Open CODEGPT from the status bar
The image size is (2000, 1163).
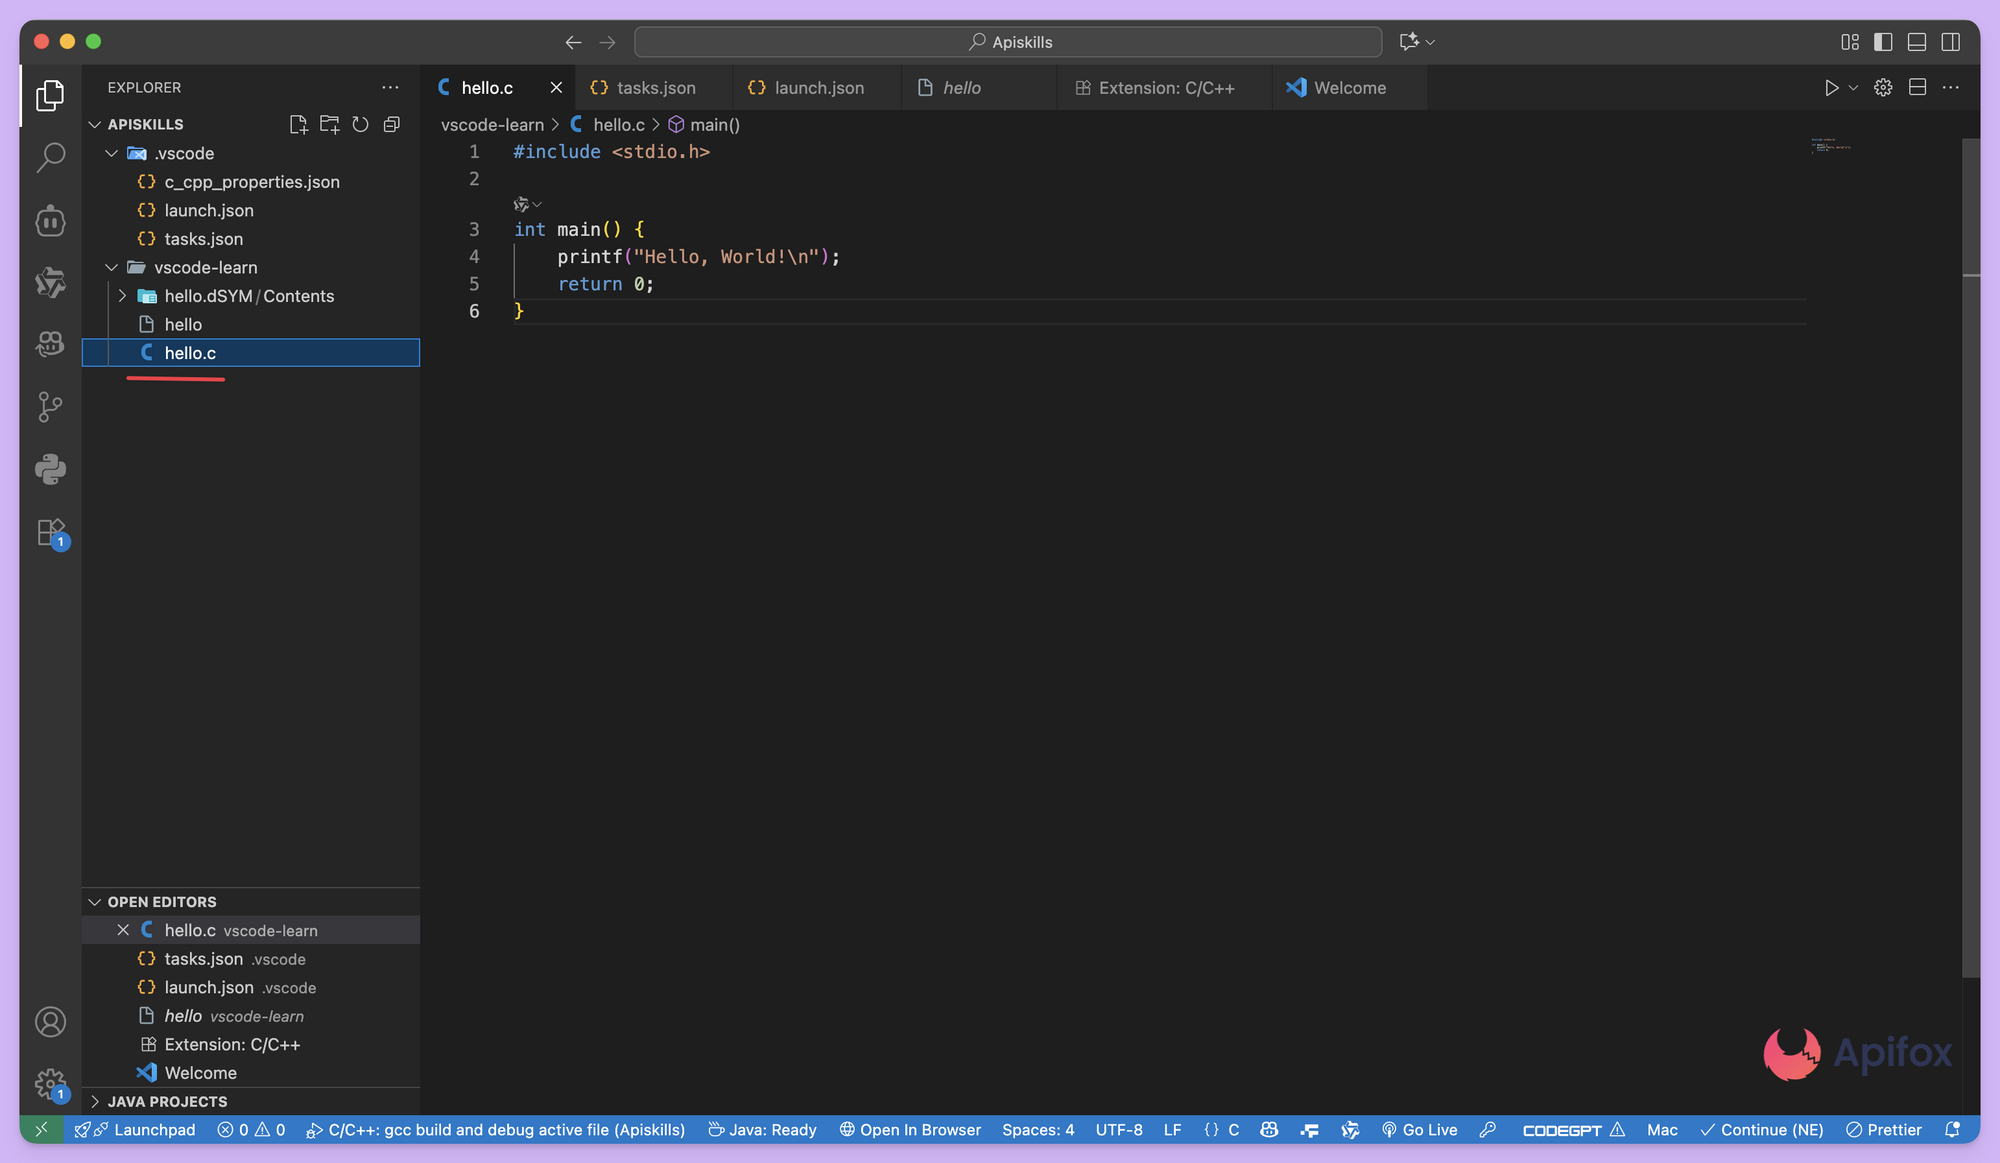point(1563,1129)
